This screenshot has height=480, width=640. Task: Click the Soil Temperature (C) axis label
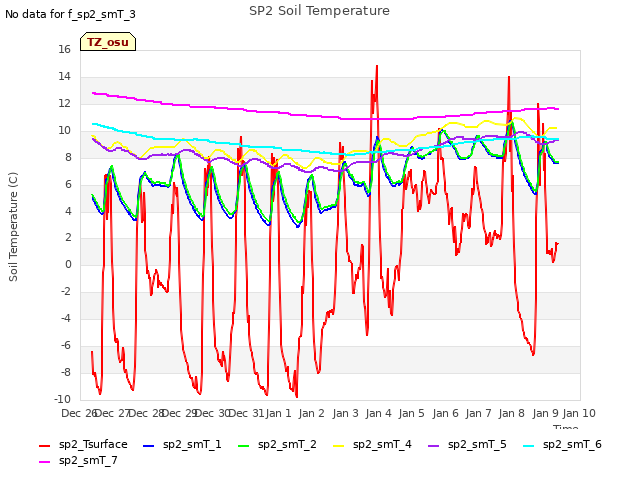[13, 227]
